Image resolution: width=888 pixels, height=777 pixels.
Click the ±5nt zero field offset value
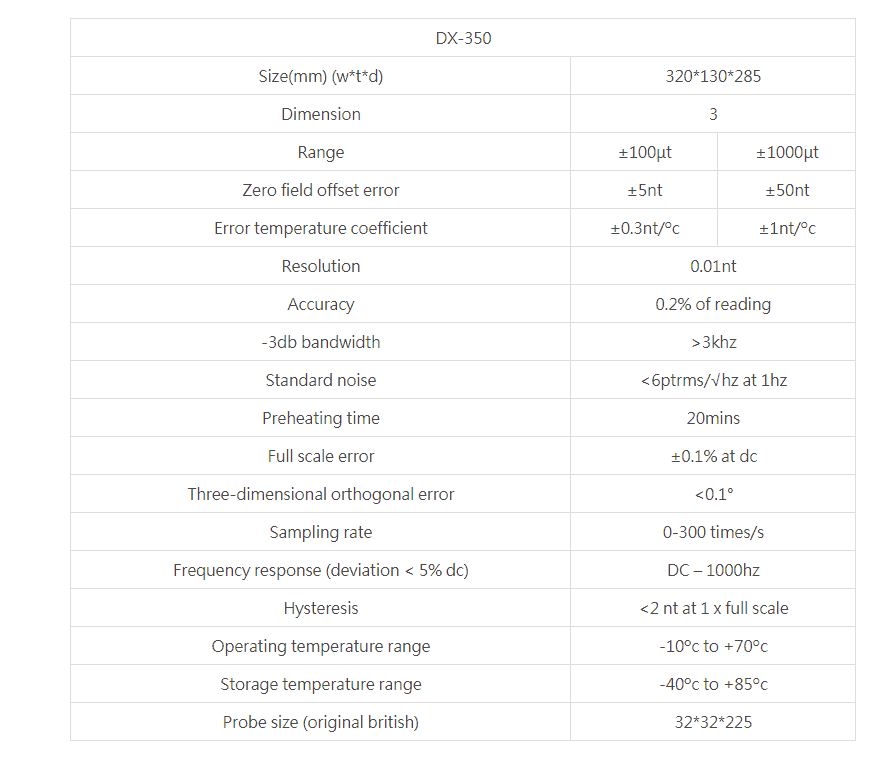pyautogui.click(x=644, y=190)
